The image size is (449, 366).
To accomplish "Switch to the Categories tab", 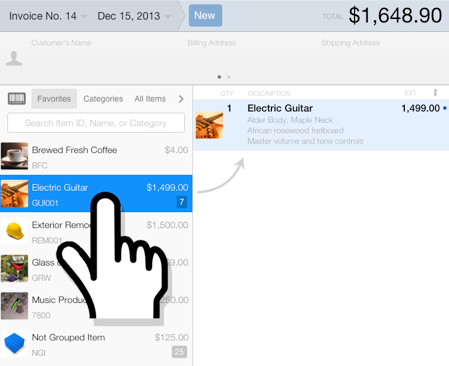I will [103, 99].
